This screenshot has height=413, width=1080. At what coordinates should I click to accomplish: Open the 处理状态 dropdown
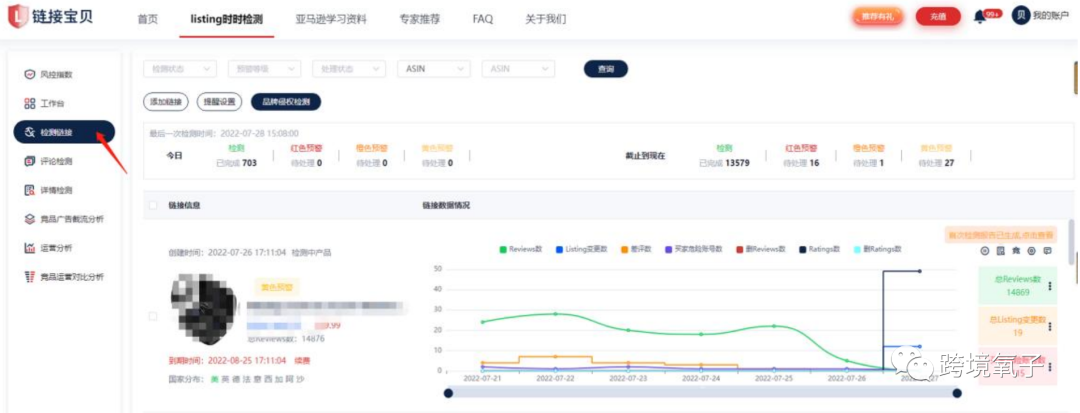(x=349, y=69)
